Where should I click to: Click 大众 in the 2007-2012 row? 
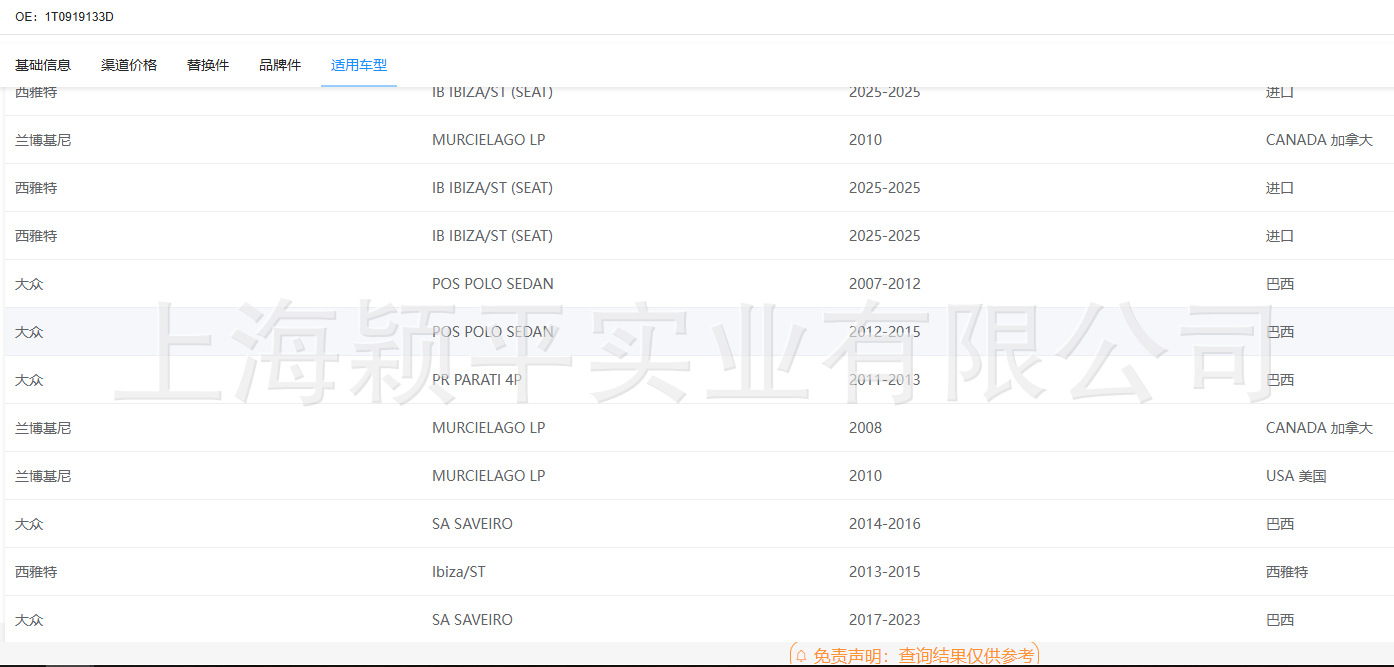(x=29, y=284)
